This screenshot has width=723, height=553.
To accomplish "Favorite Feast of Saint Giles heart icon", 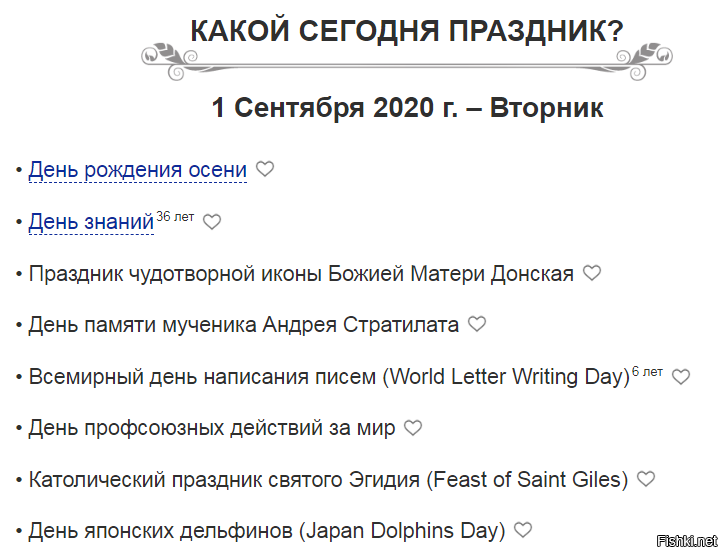I will 646,479.
